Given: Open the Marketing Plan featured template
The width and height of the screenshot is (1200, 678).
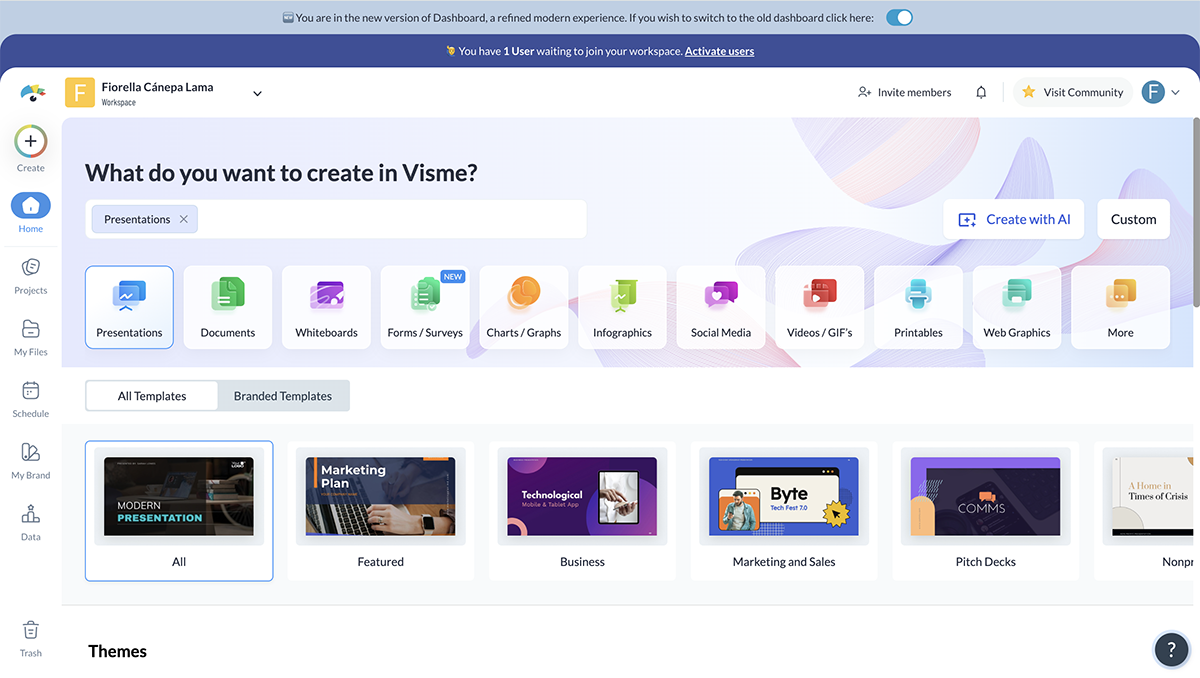Looking at the screenshot, I should [380, 495].
